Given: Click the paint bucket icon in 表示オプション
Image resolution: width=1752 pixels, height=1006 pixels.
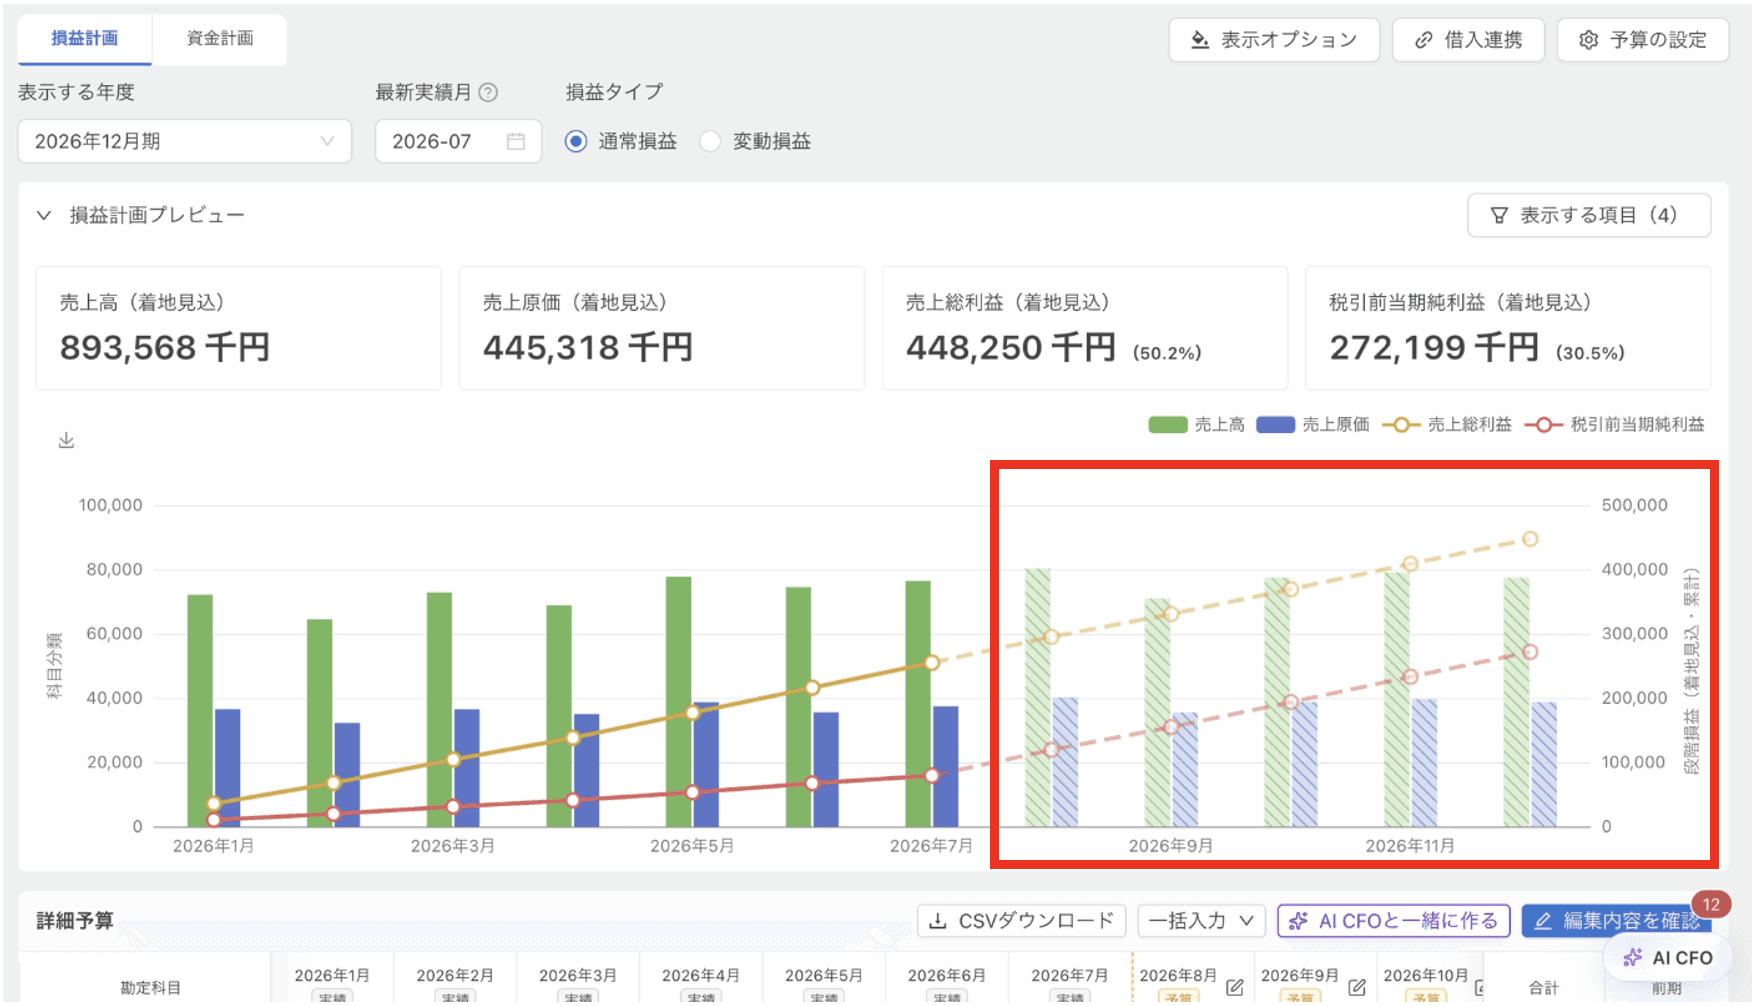Looking at the screenshot, I should click(x=1200, y=40).
